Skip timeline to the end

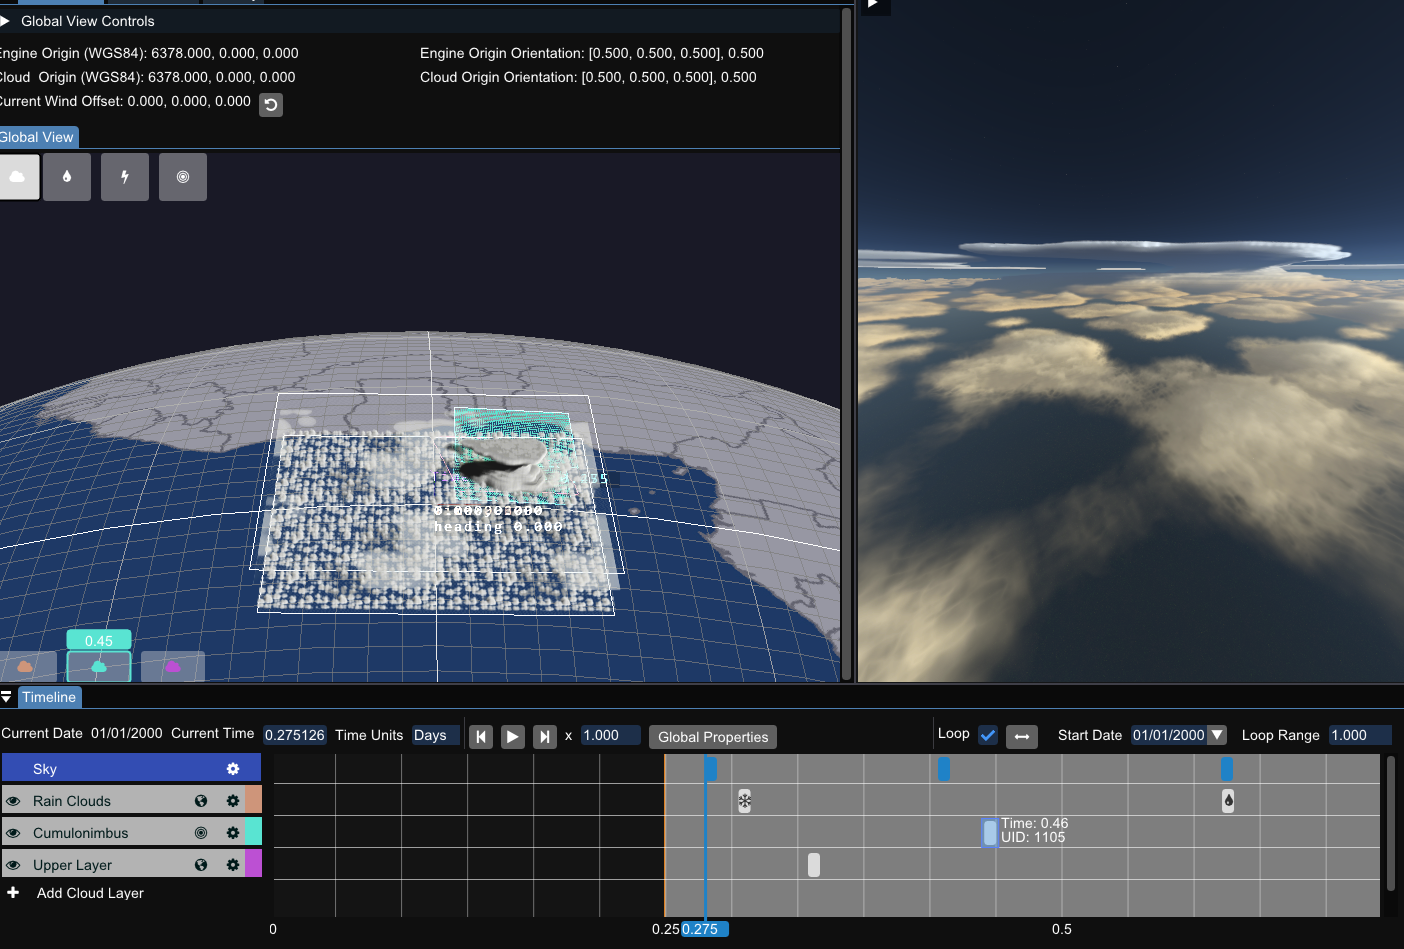click(544, 737)
